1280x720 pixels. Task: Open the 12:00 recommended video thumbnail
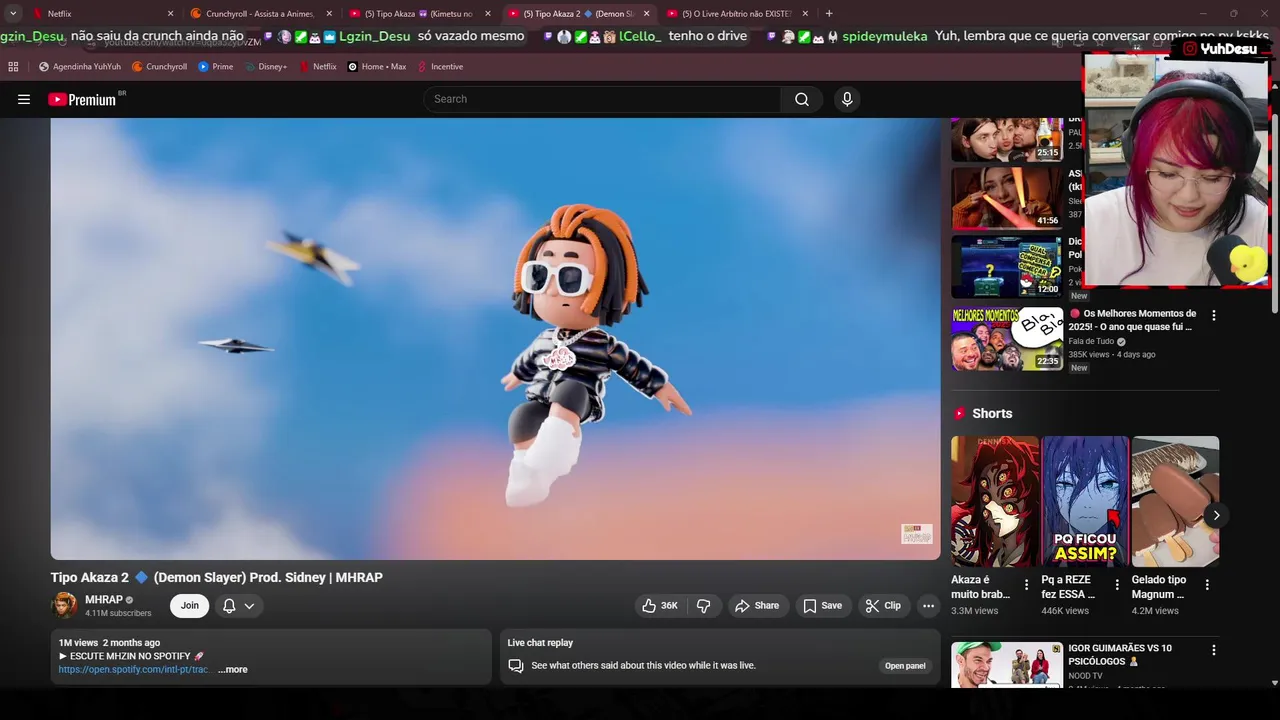(x=1006, y=266)
